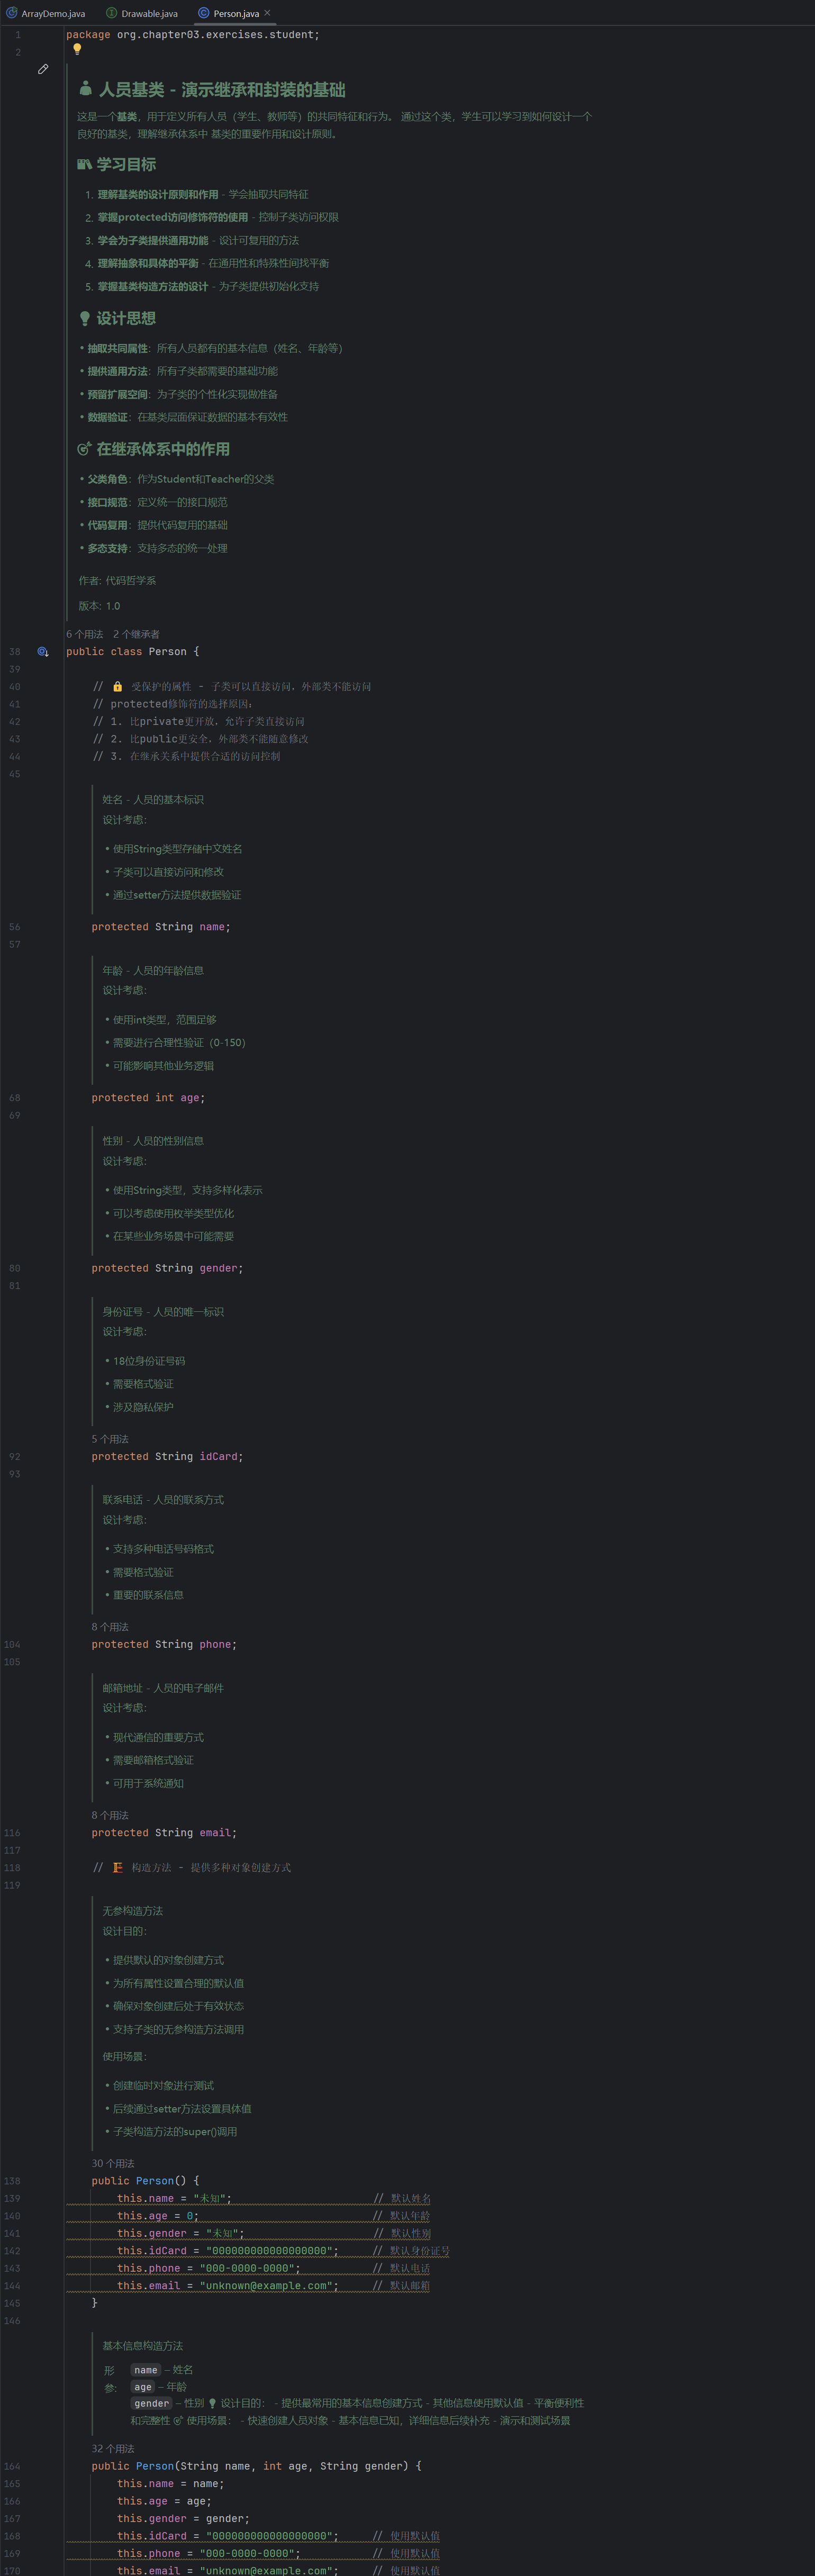The image size is (815, 2576).
Task: Click the field name 'email' on line 116
Action: tap(215, 1833)
